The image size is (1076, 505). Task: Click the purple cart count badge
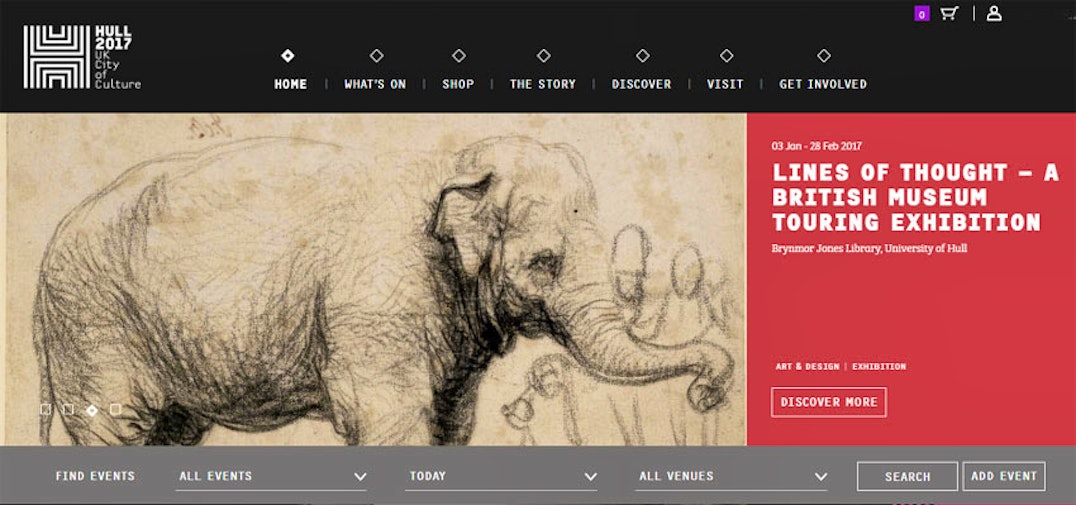tap(922, 14)
